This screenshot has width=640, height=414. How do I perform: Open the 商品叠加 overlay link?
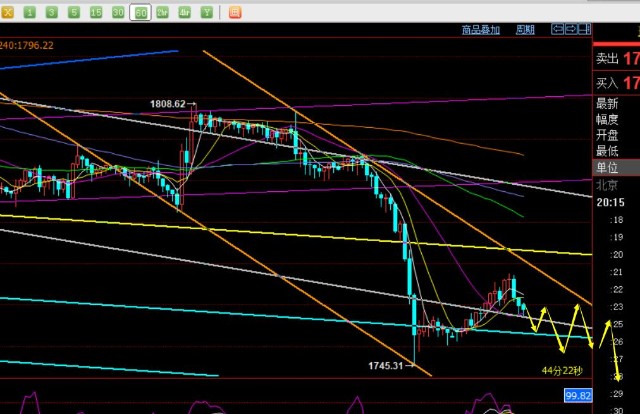point(482,30)
